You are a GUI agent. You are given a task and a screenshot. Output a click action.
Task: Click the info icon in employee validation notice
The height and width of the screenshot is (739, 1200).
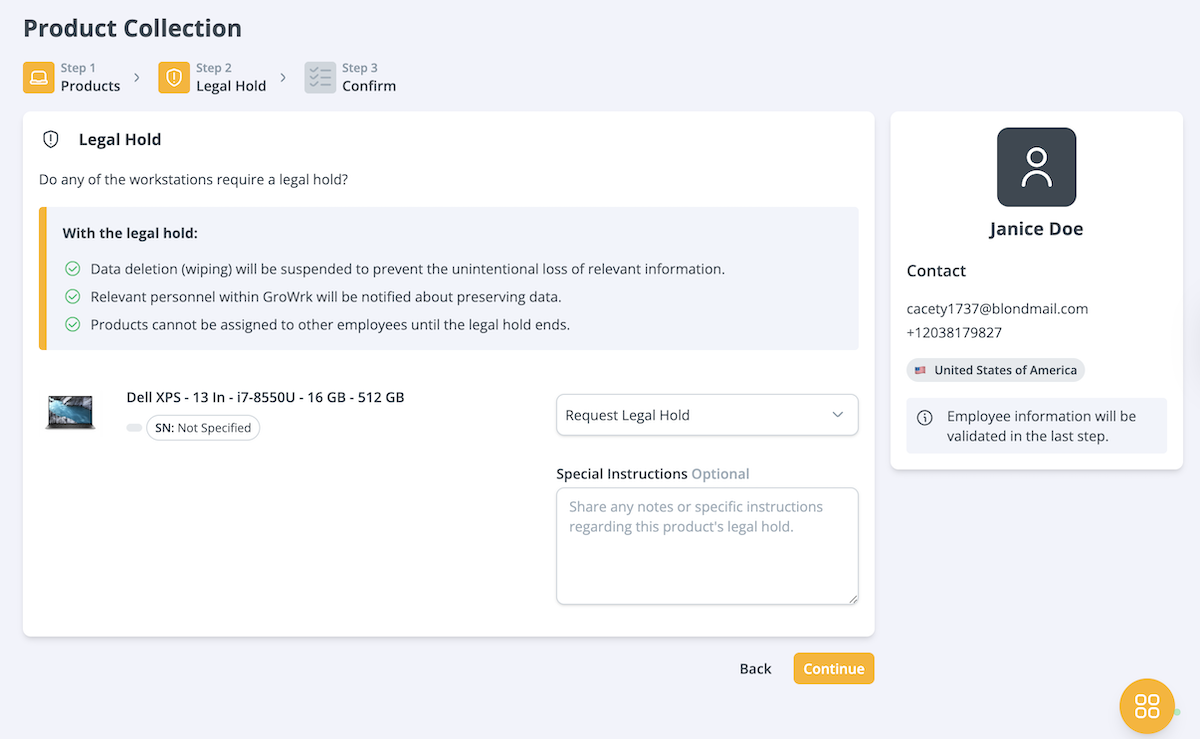(925, 417)
